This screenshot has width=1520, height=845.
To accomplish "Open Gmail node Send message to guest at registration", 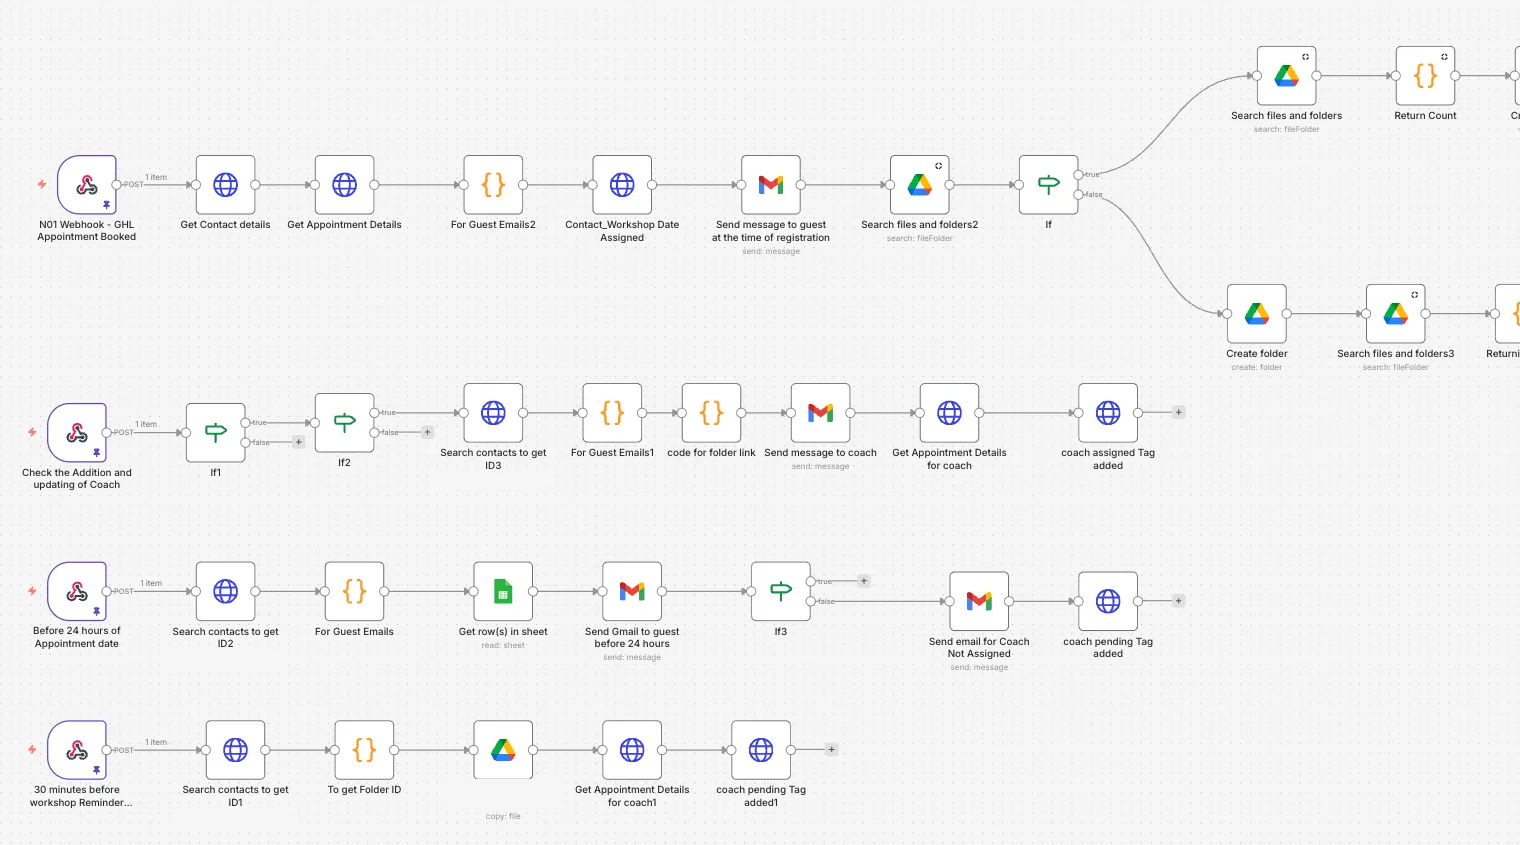I will (x=771, y=184).
